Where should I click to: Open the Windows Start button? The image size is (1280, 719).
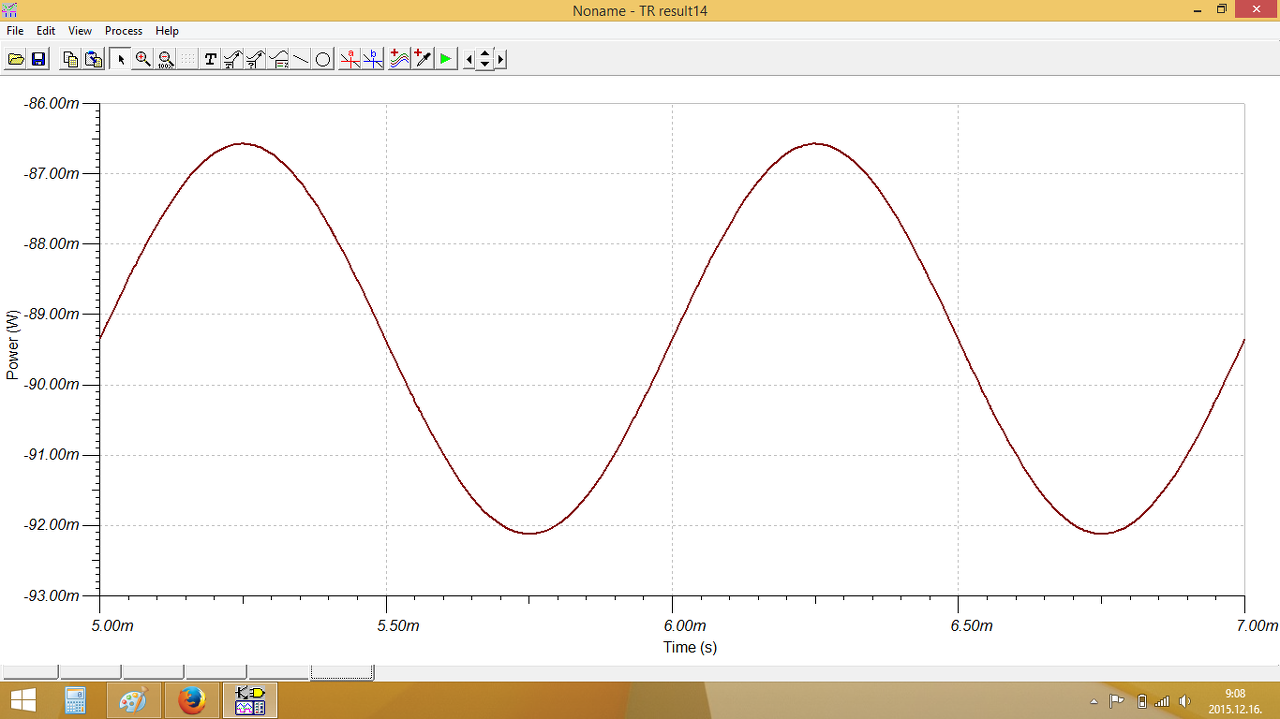(x=22, y=701)
